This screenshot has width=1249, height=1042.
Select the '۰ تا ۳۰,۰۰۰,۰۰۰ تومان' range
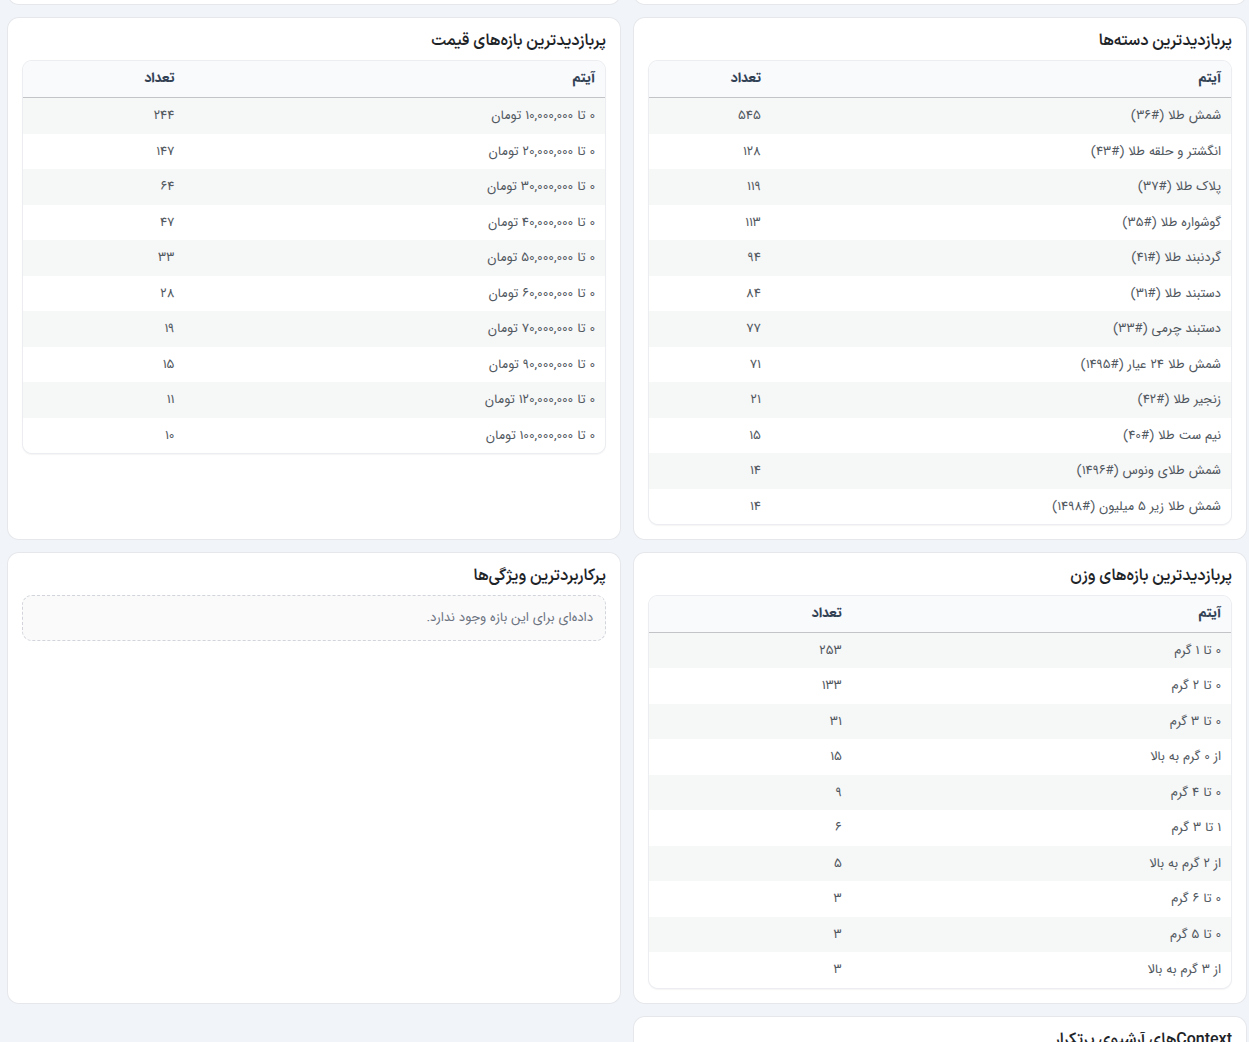click(314, 186)
